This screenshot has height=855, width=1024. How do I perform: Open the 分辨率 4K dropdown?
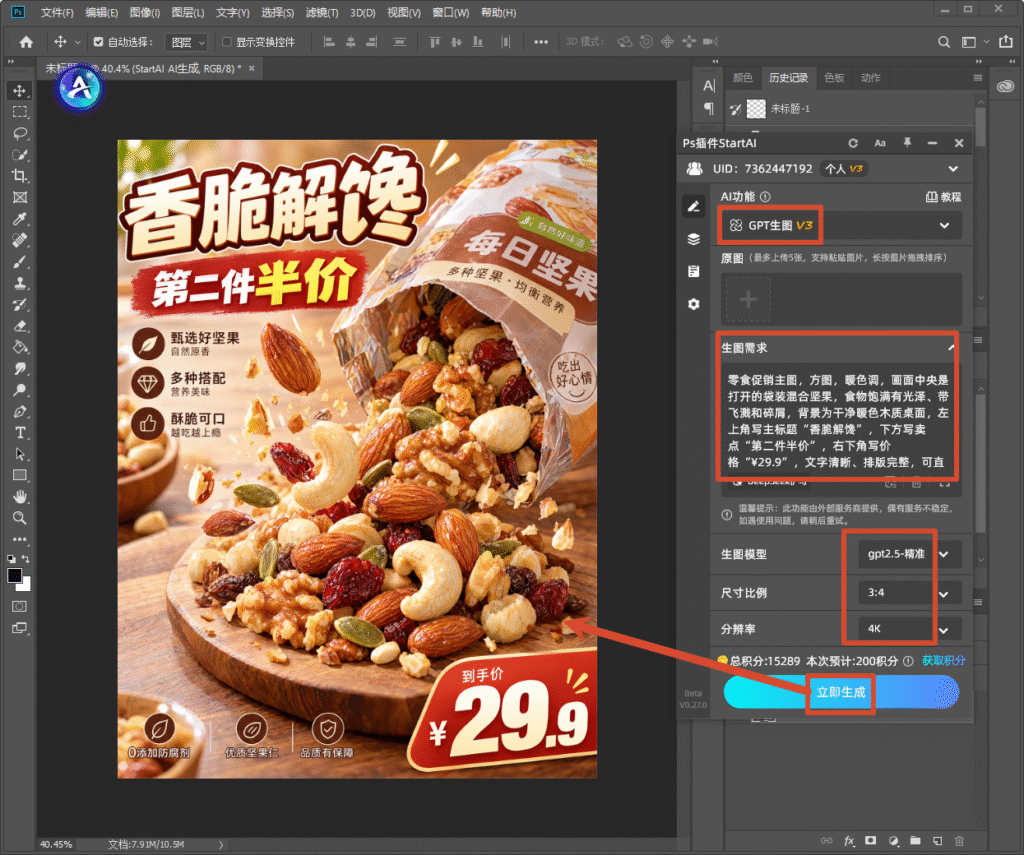[x=909, y=629]
